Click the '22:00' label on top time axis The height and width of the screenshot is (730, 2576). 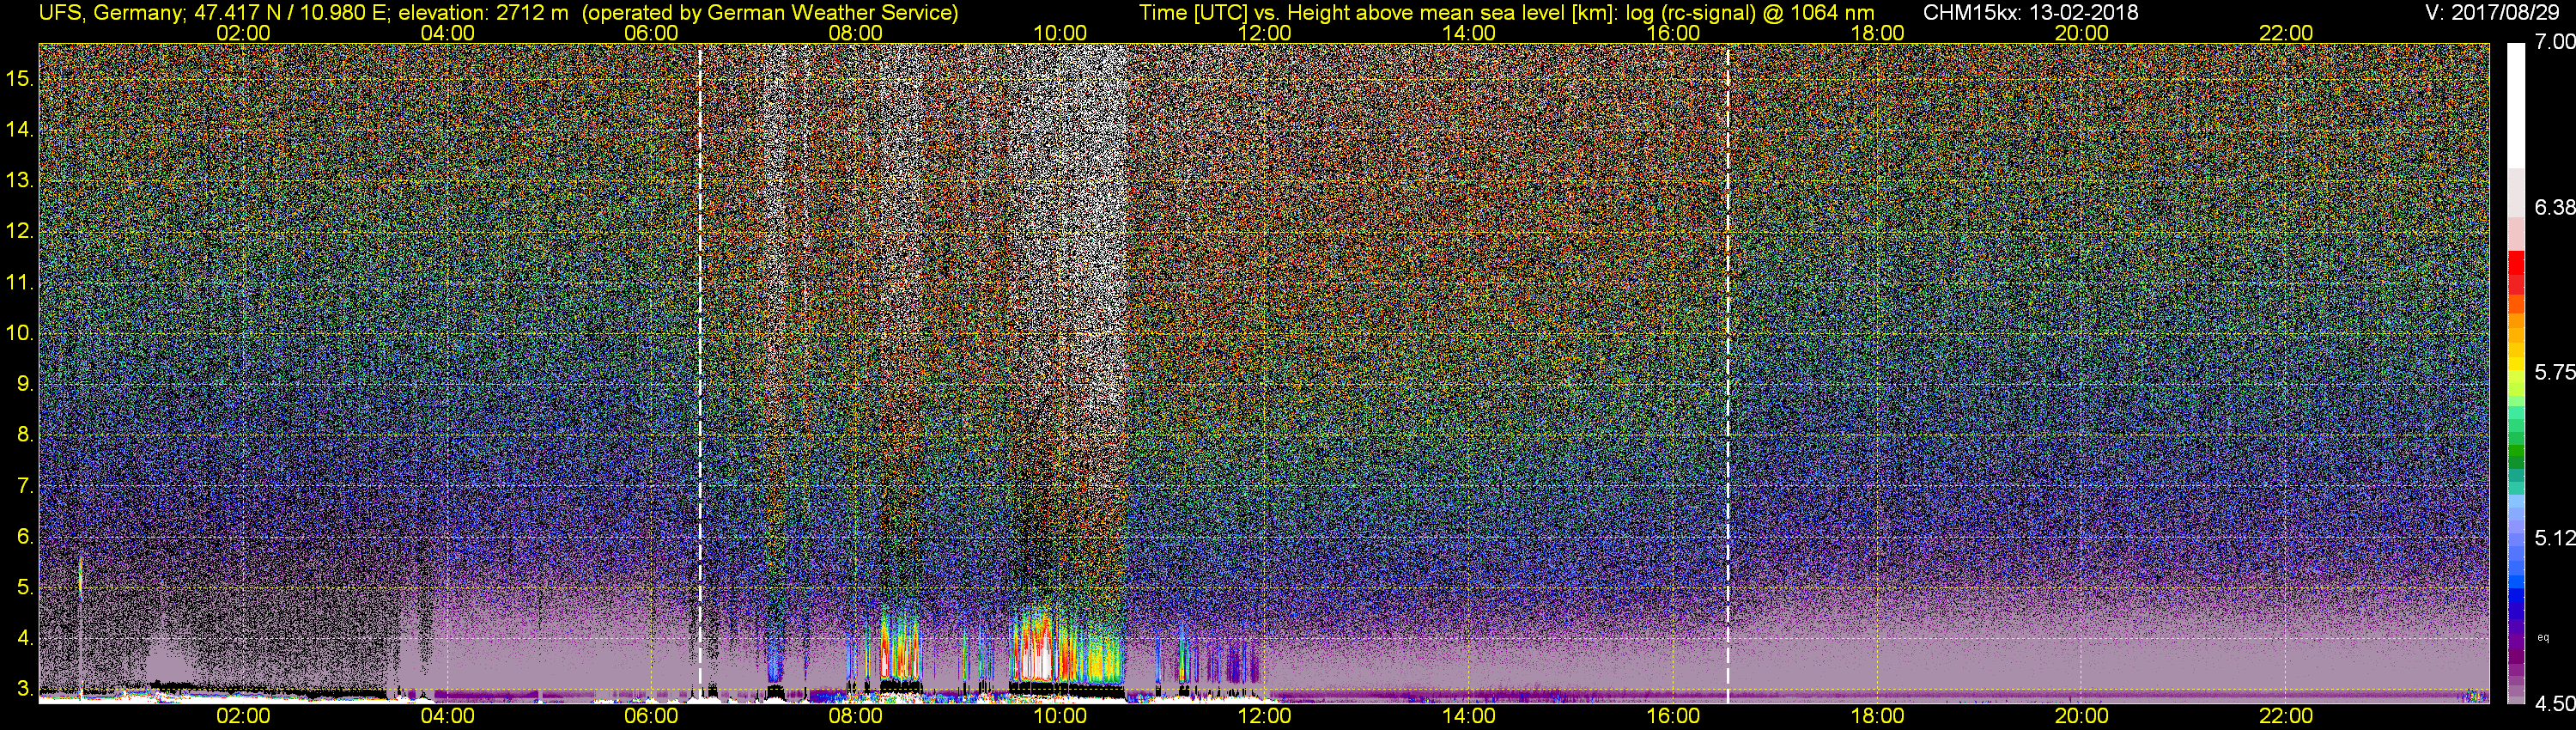(2286, 33)
